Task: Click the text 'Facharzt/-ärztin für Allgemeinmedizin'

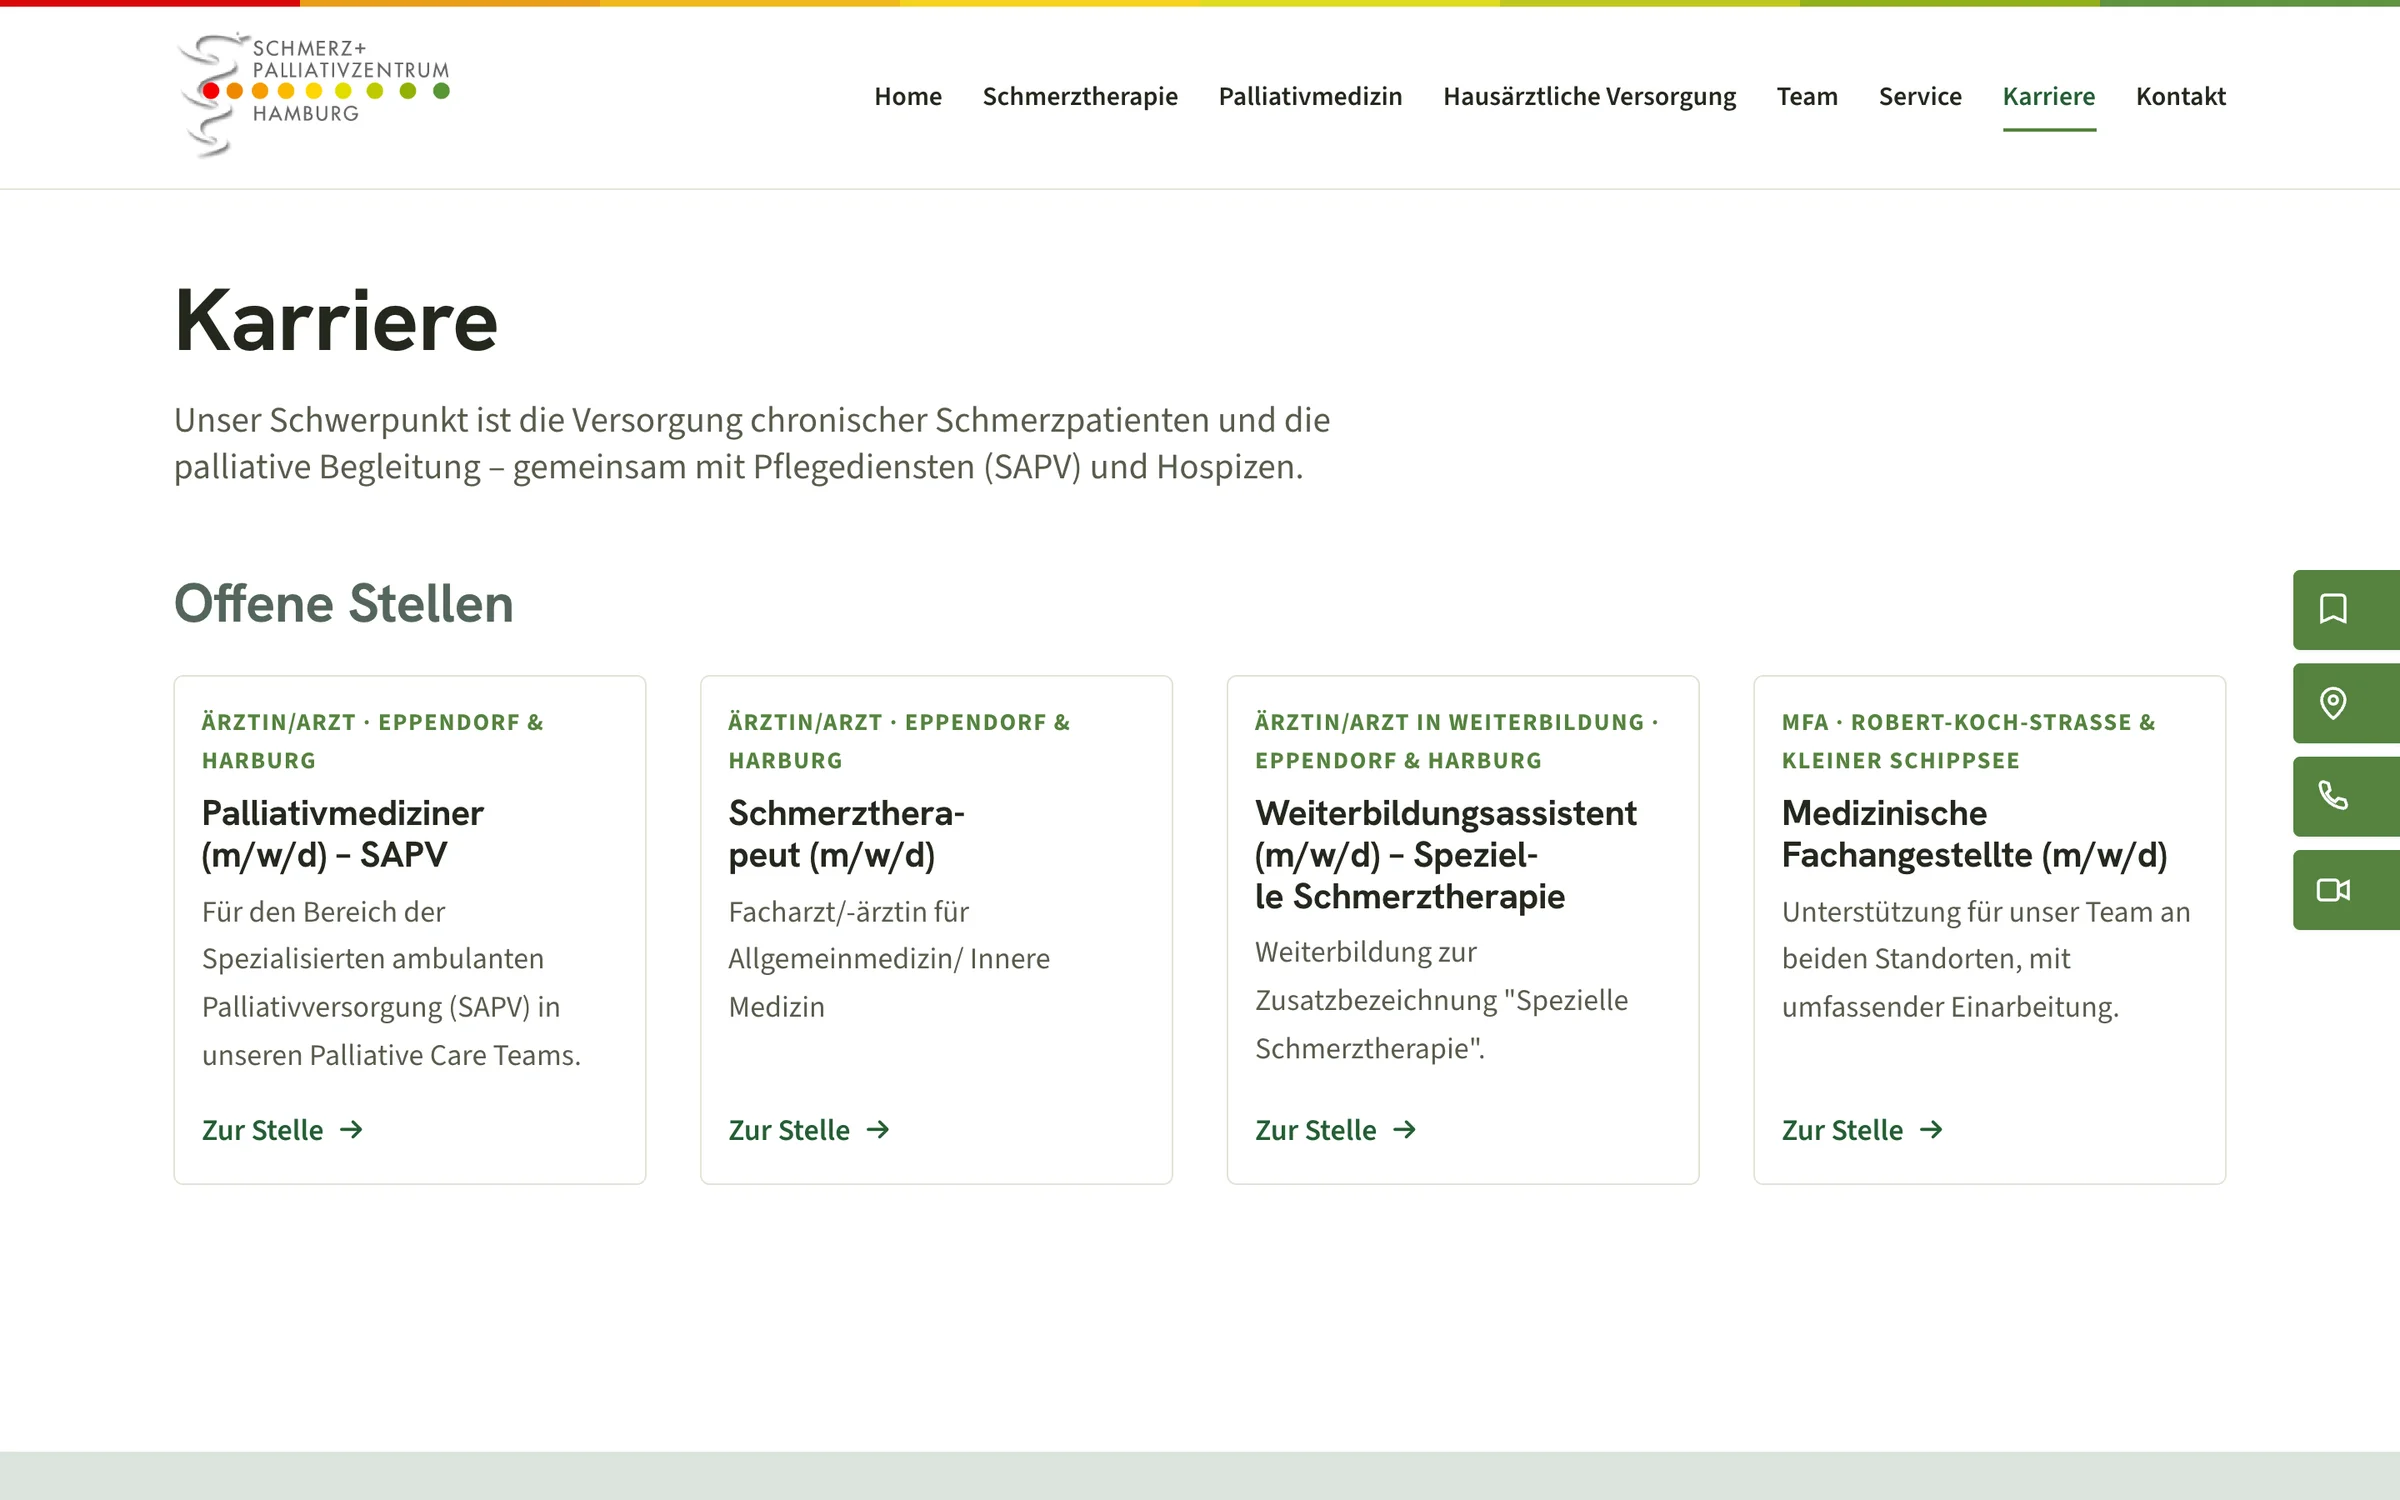Action: tap(889, 959)
